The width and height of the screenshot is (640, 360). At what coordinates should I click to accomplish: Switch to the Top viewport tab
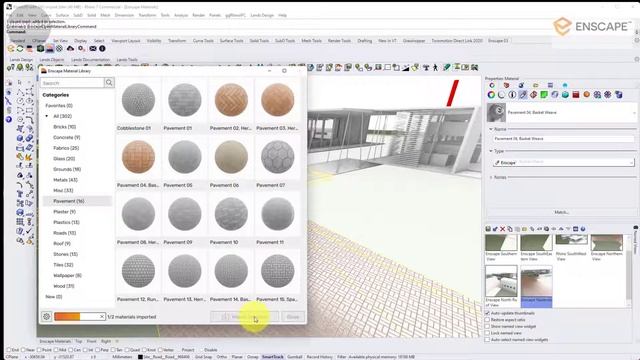point(78,341)
